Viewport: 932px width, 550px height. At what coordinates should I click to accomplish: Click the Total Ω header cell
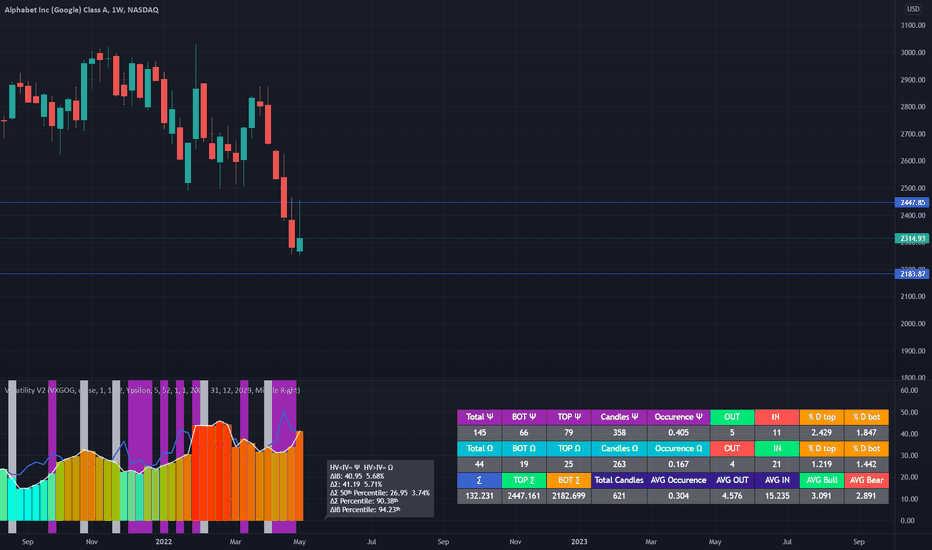click(x=479, y=448)
